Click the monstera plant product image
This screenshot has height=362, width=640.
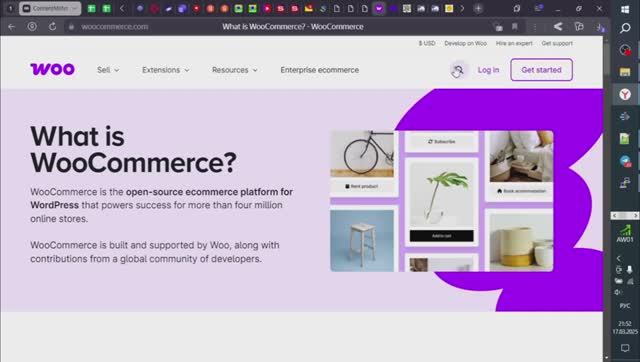[442, 195]
